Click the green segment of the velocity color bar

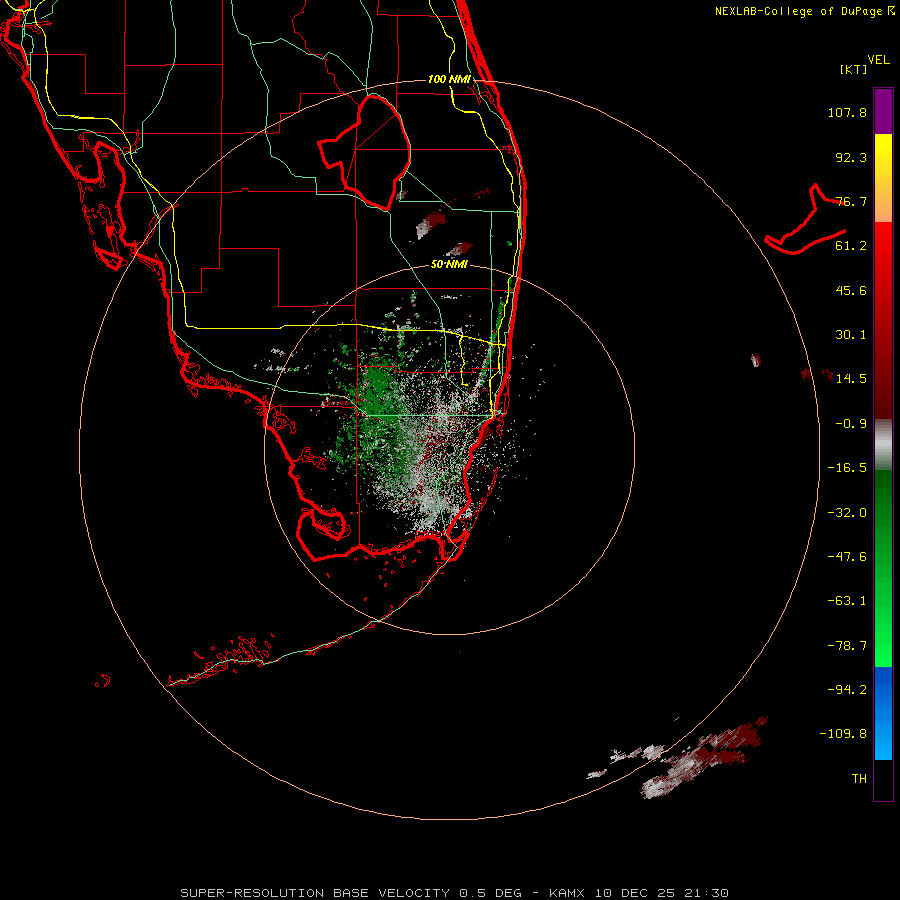tap(883, 568)
